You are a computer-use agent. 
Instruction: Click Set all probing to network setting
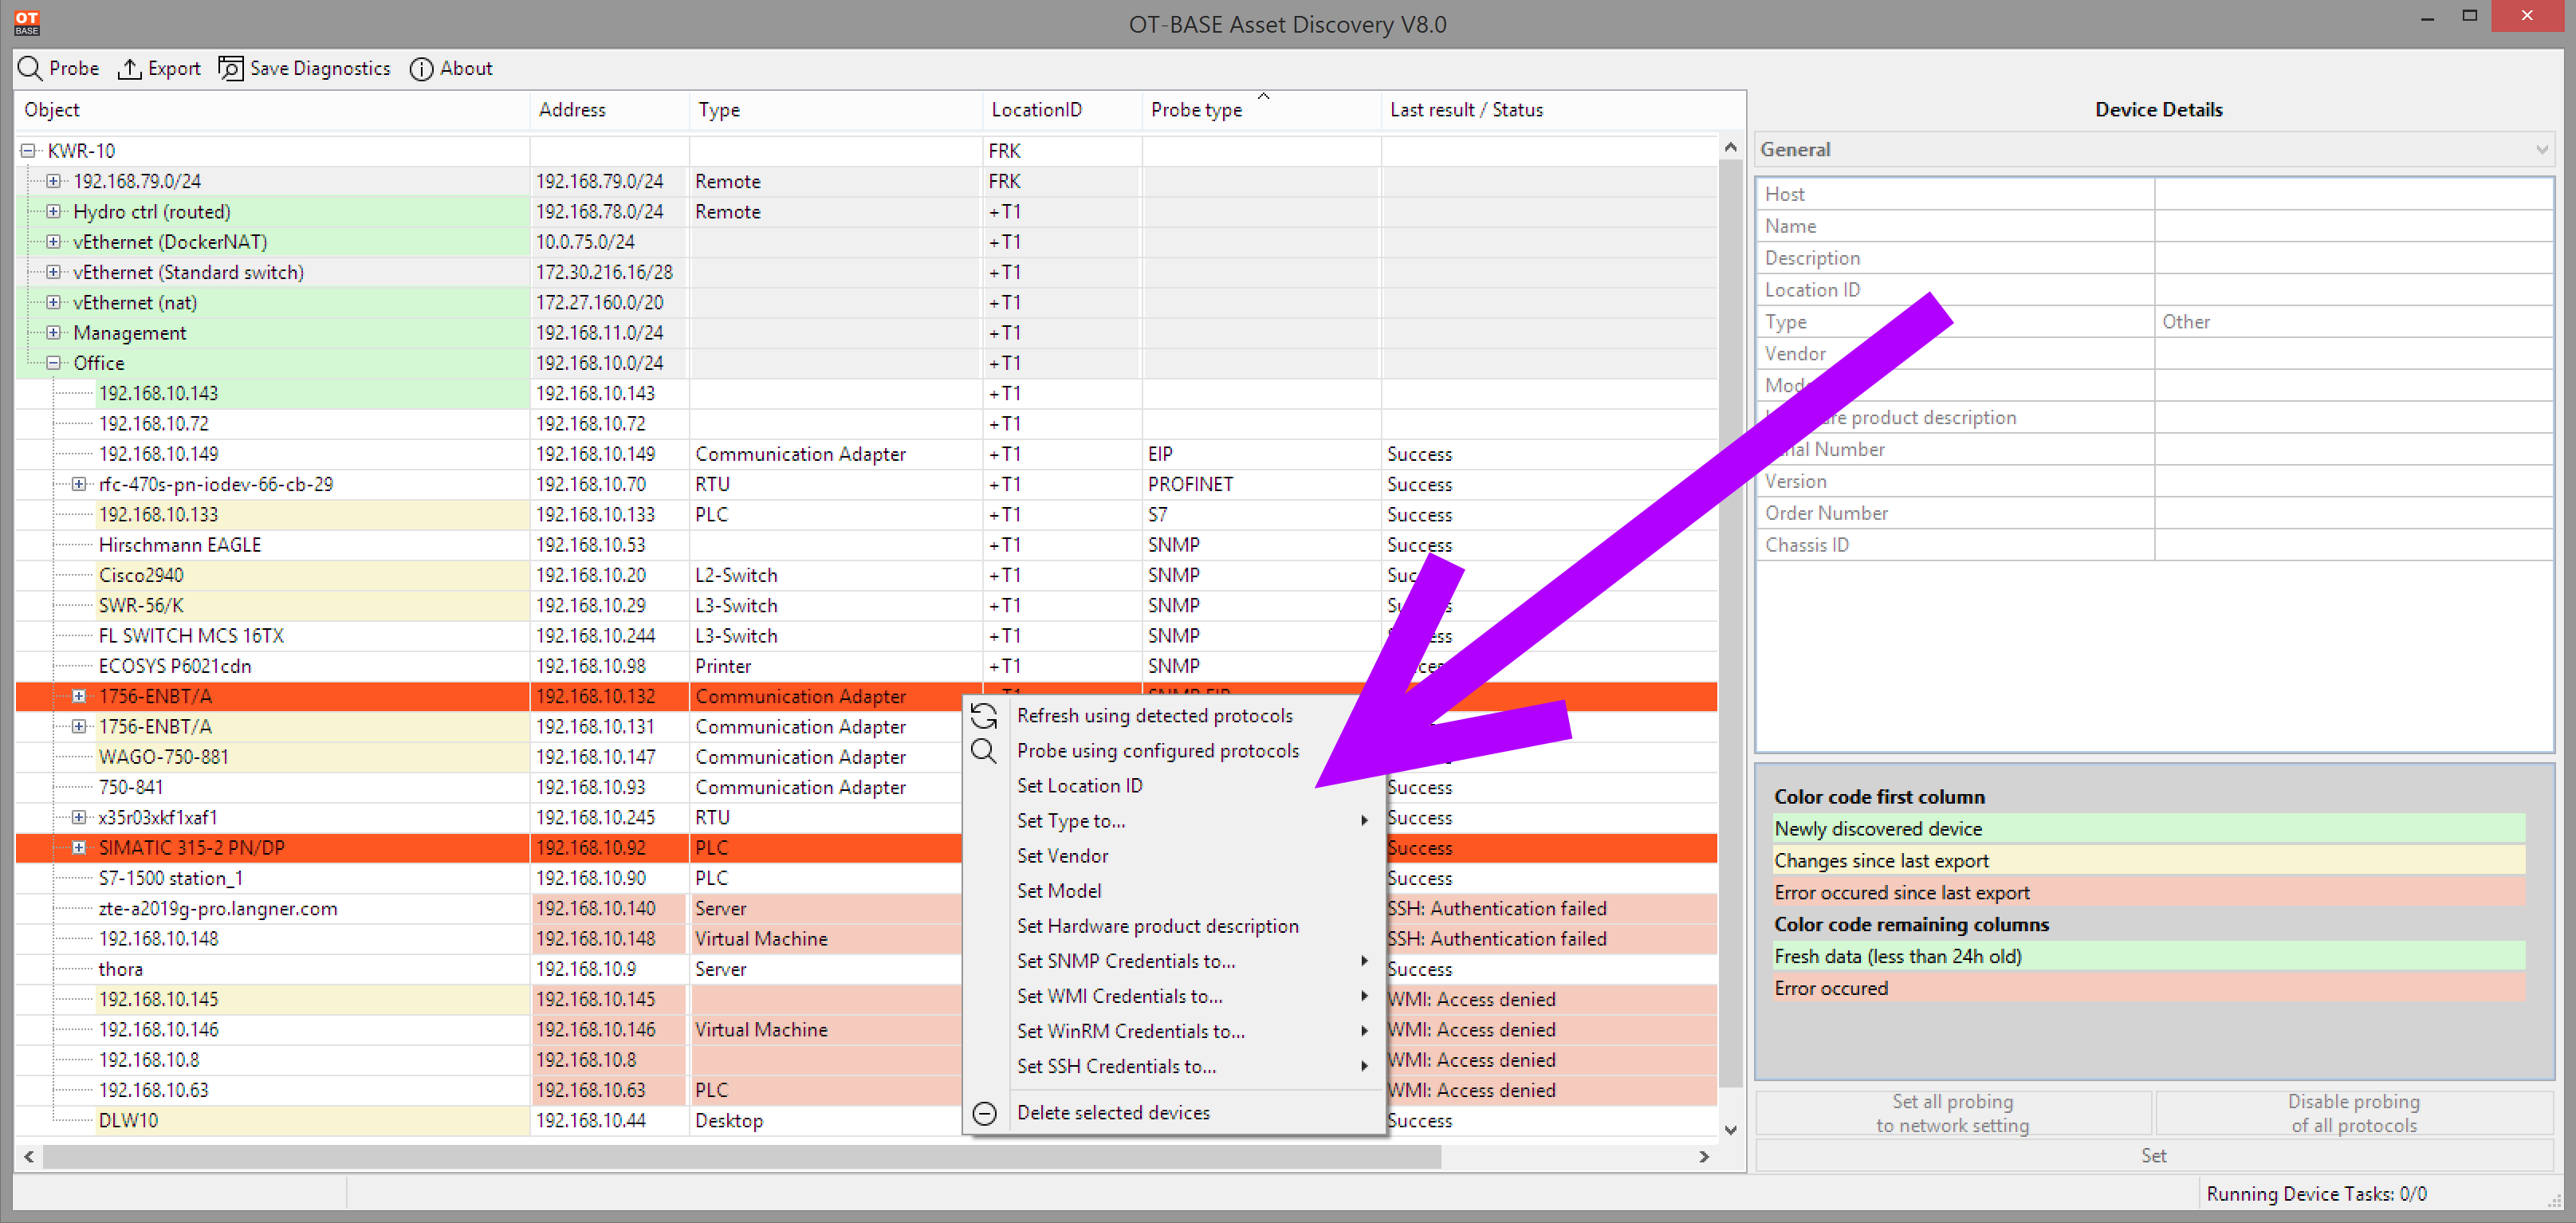tap(1953, 1113)
